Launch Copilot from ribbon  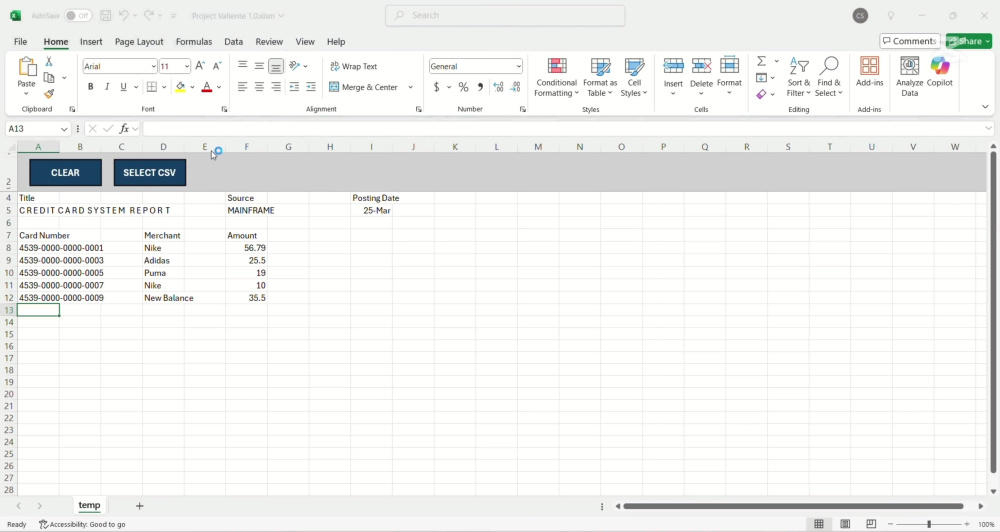click(939, 71)
